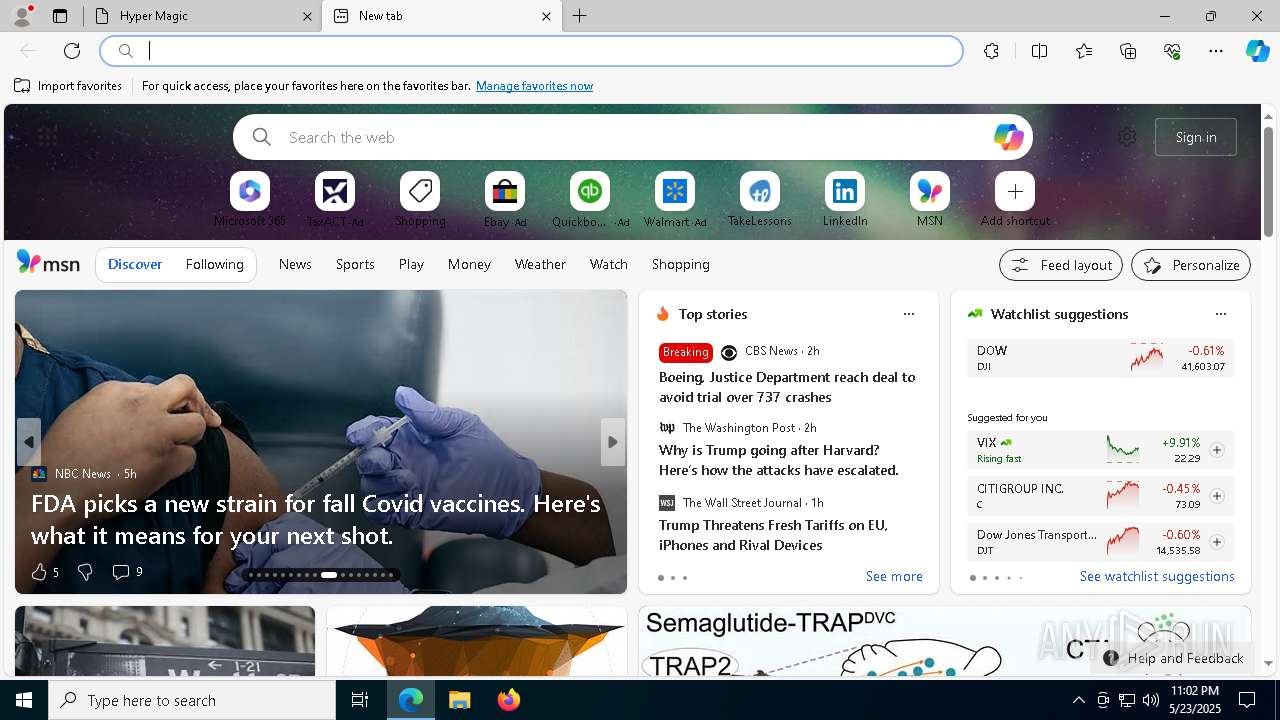Open the TakeLessons shortcut tile

pos(760,199)
